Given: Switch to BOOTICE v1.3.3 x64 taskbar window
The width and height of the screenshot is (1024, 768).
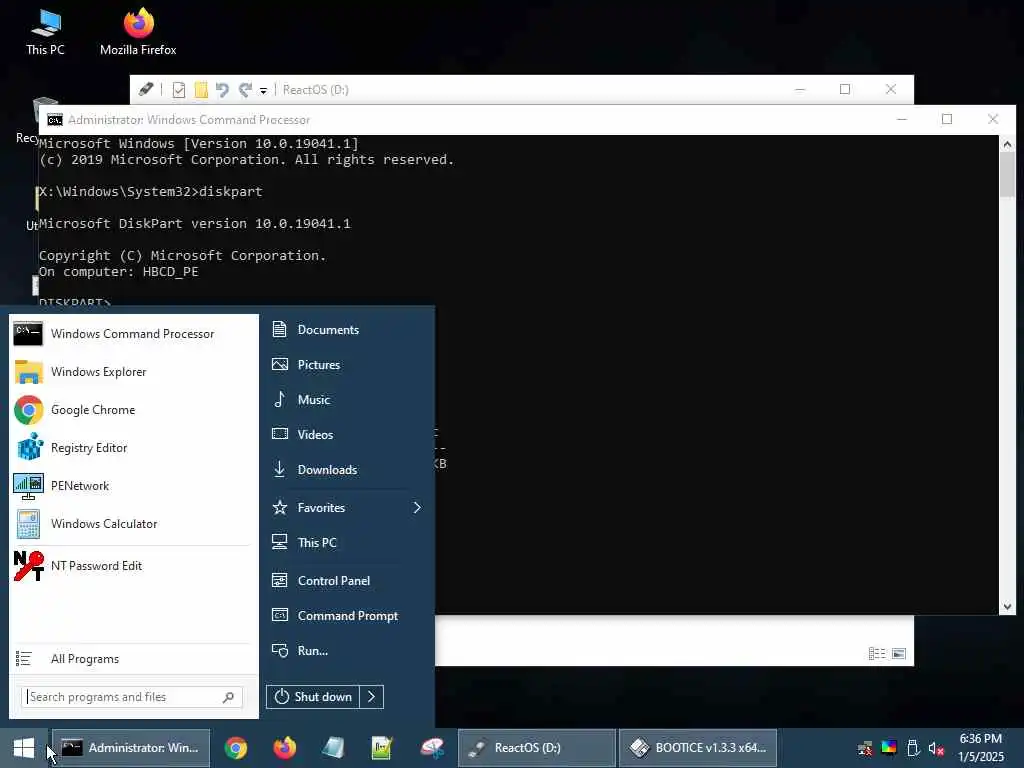Looking at the screenshot, I should click(x=698, y=748).
